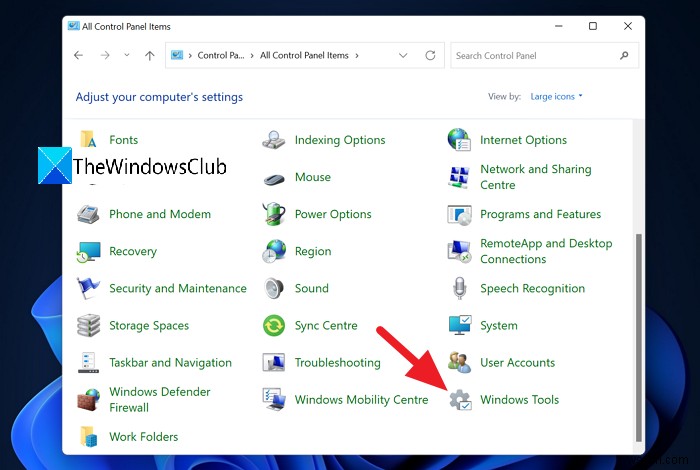Open the Internet Options globe icon

click(x=459, y=139)
